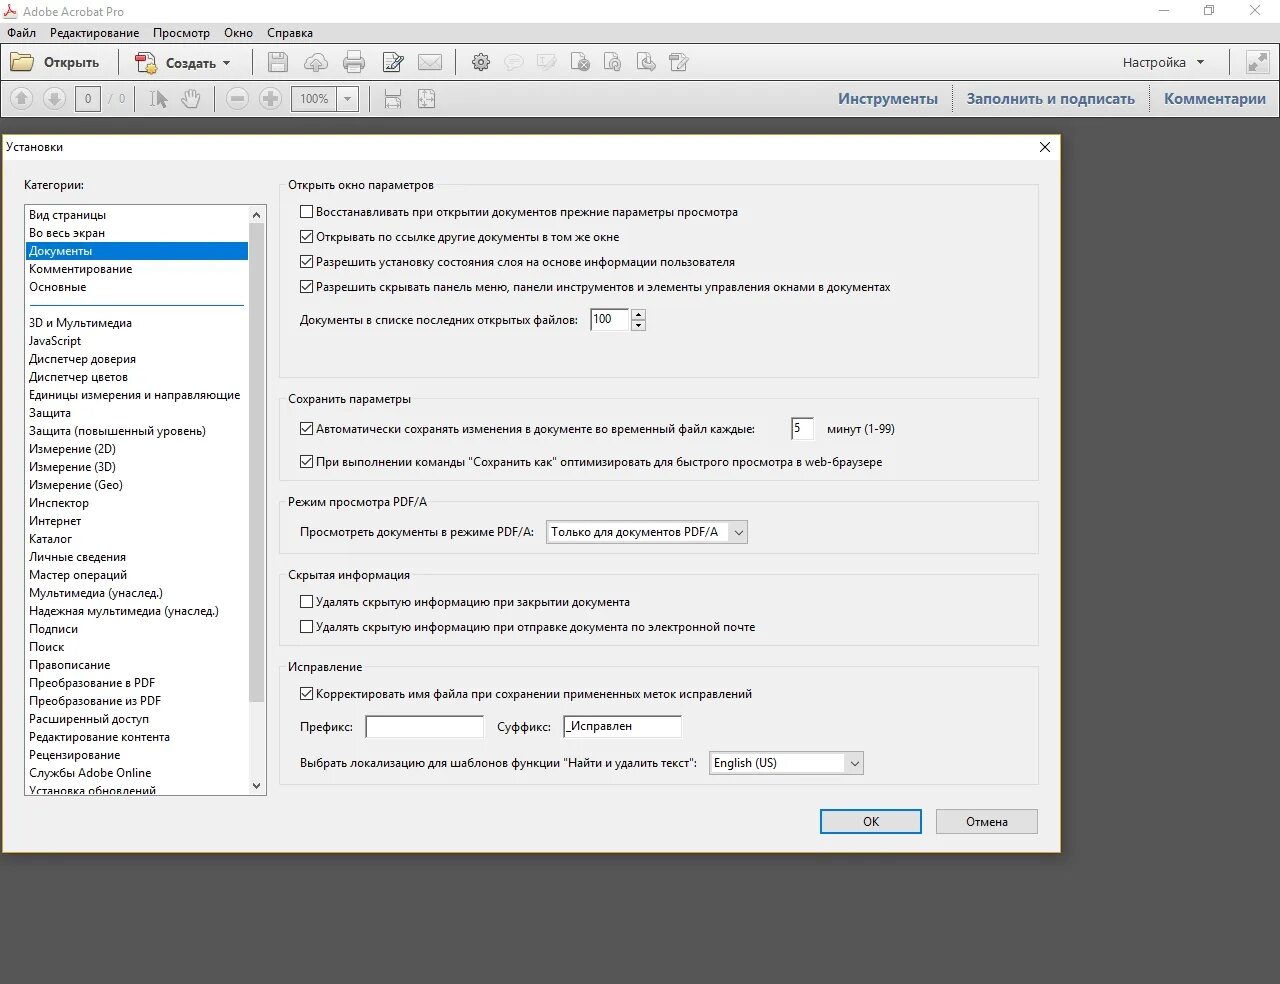Screen dimensions: 1280x984
Task: Enable removing hidden info when emailing document
Action: click(x=307, y=627)
